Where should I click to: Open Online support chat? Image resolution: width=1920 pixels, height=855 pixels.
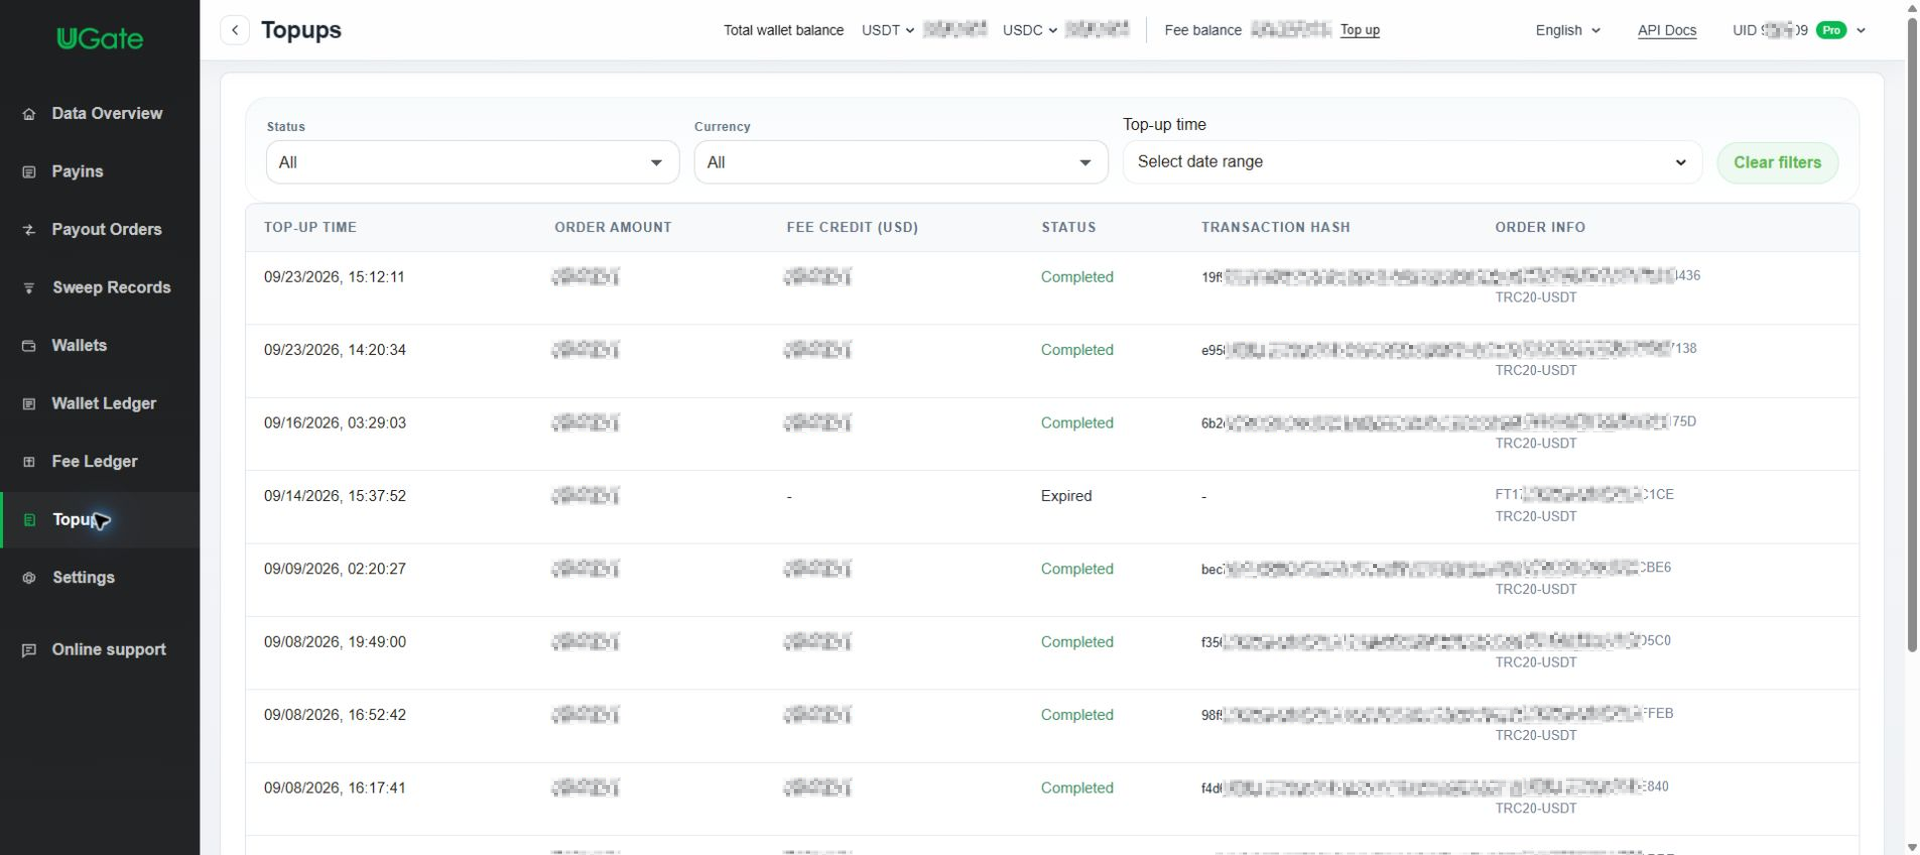coord(109,650)
